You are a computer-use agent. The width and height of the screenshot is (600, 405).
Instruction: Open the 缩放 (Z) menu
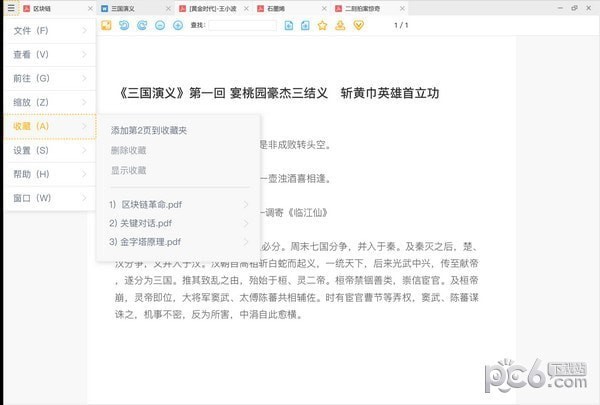(50, 103)
